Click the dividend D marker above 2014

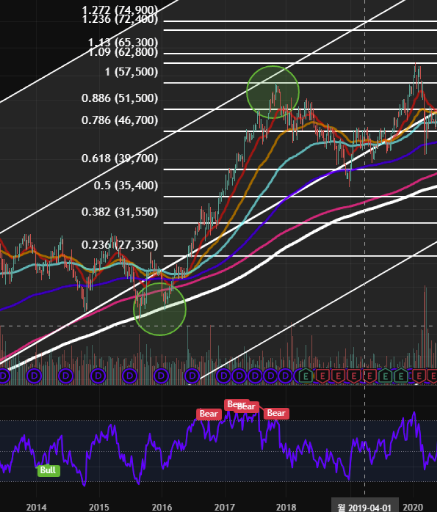tap(34, 376)
